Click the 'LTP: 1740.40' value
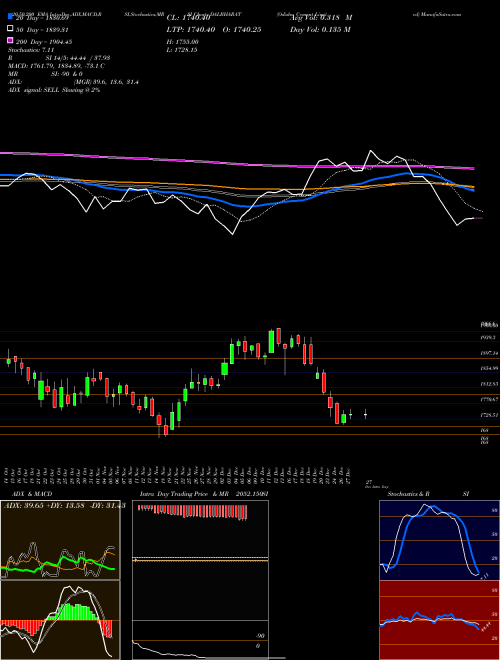Viewport: 500px width, 660px height. click(191, 29)
